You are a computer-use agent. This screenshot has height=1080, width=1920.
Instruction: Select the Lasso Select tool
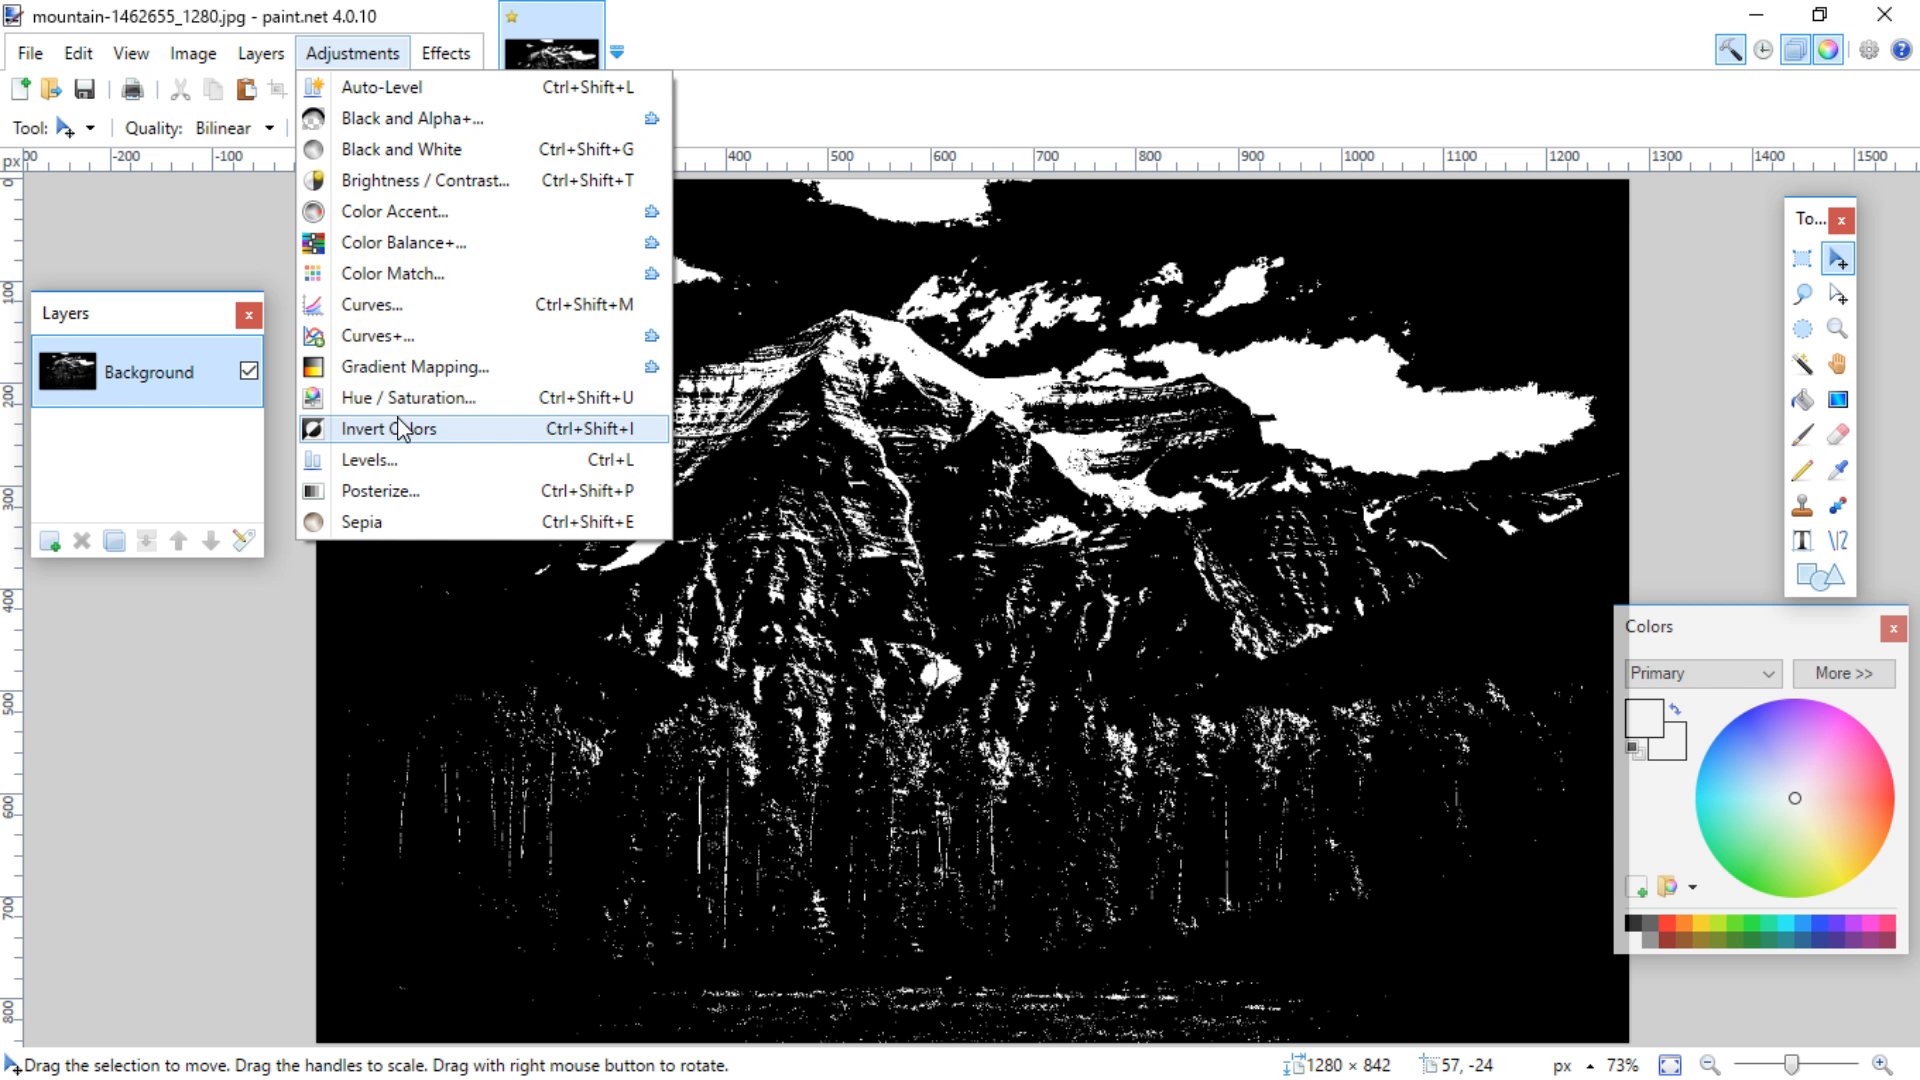(1802, 294)
